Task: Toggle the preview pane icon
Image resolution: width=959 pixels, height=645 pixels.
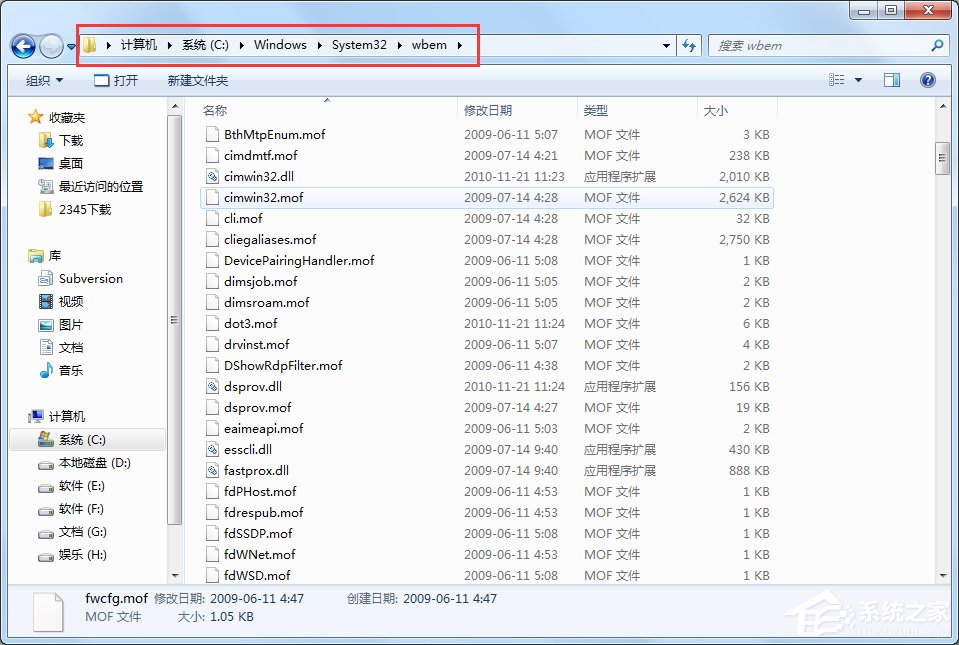Action: (890, 80)
